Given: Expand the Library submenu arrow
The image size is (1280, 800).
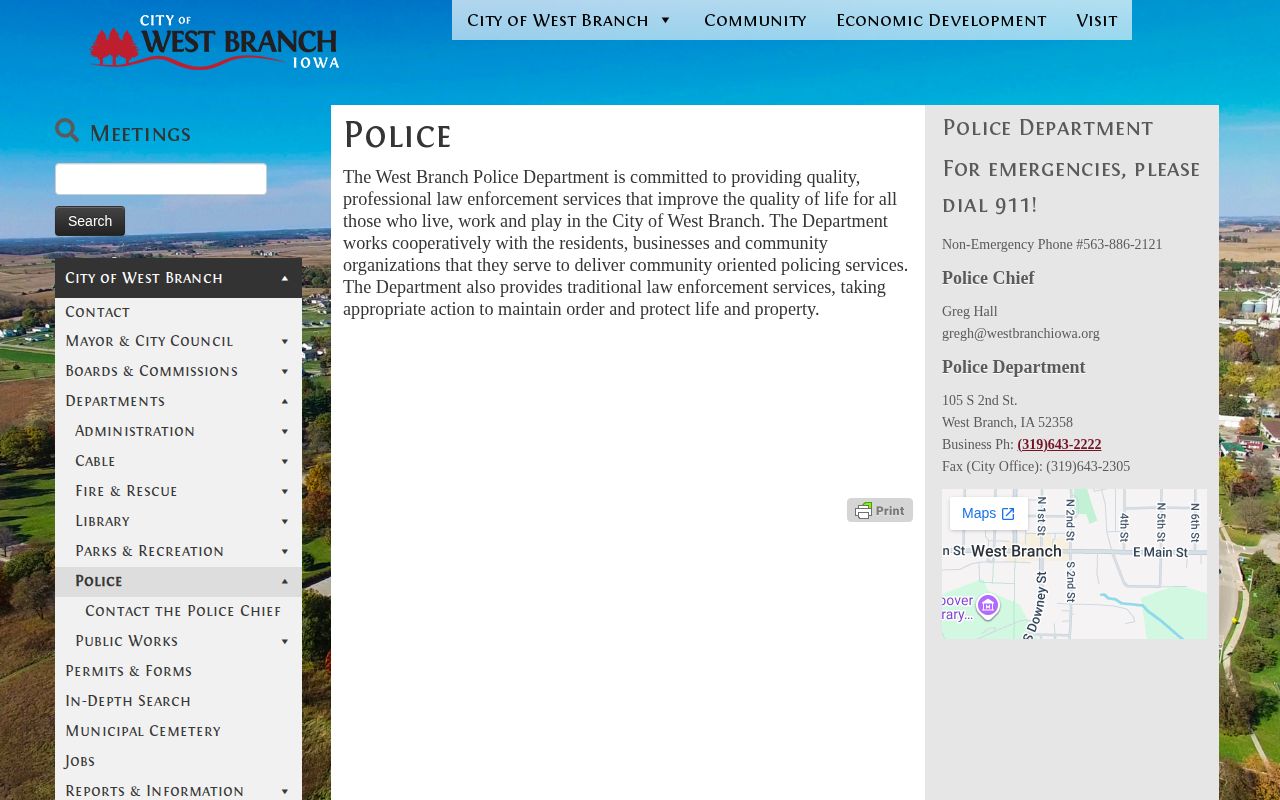Looking at the screenshot, I should click(x=285, y=521).
